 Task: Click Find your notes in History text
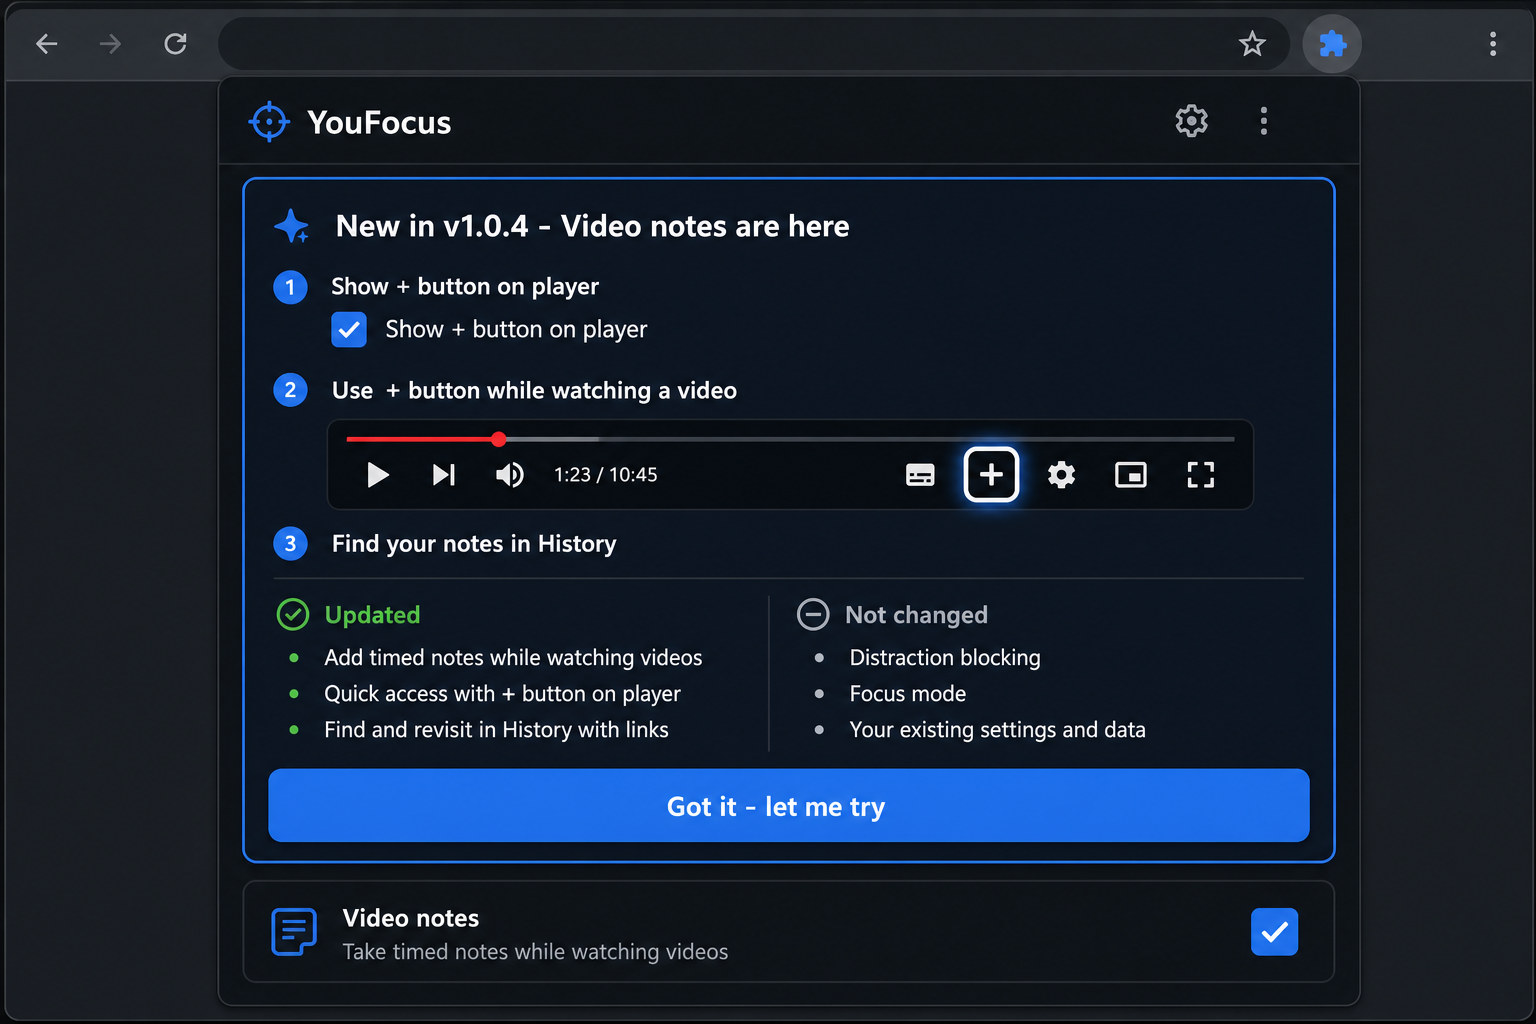(474, 544)
